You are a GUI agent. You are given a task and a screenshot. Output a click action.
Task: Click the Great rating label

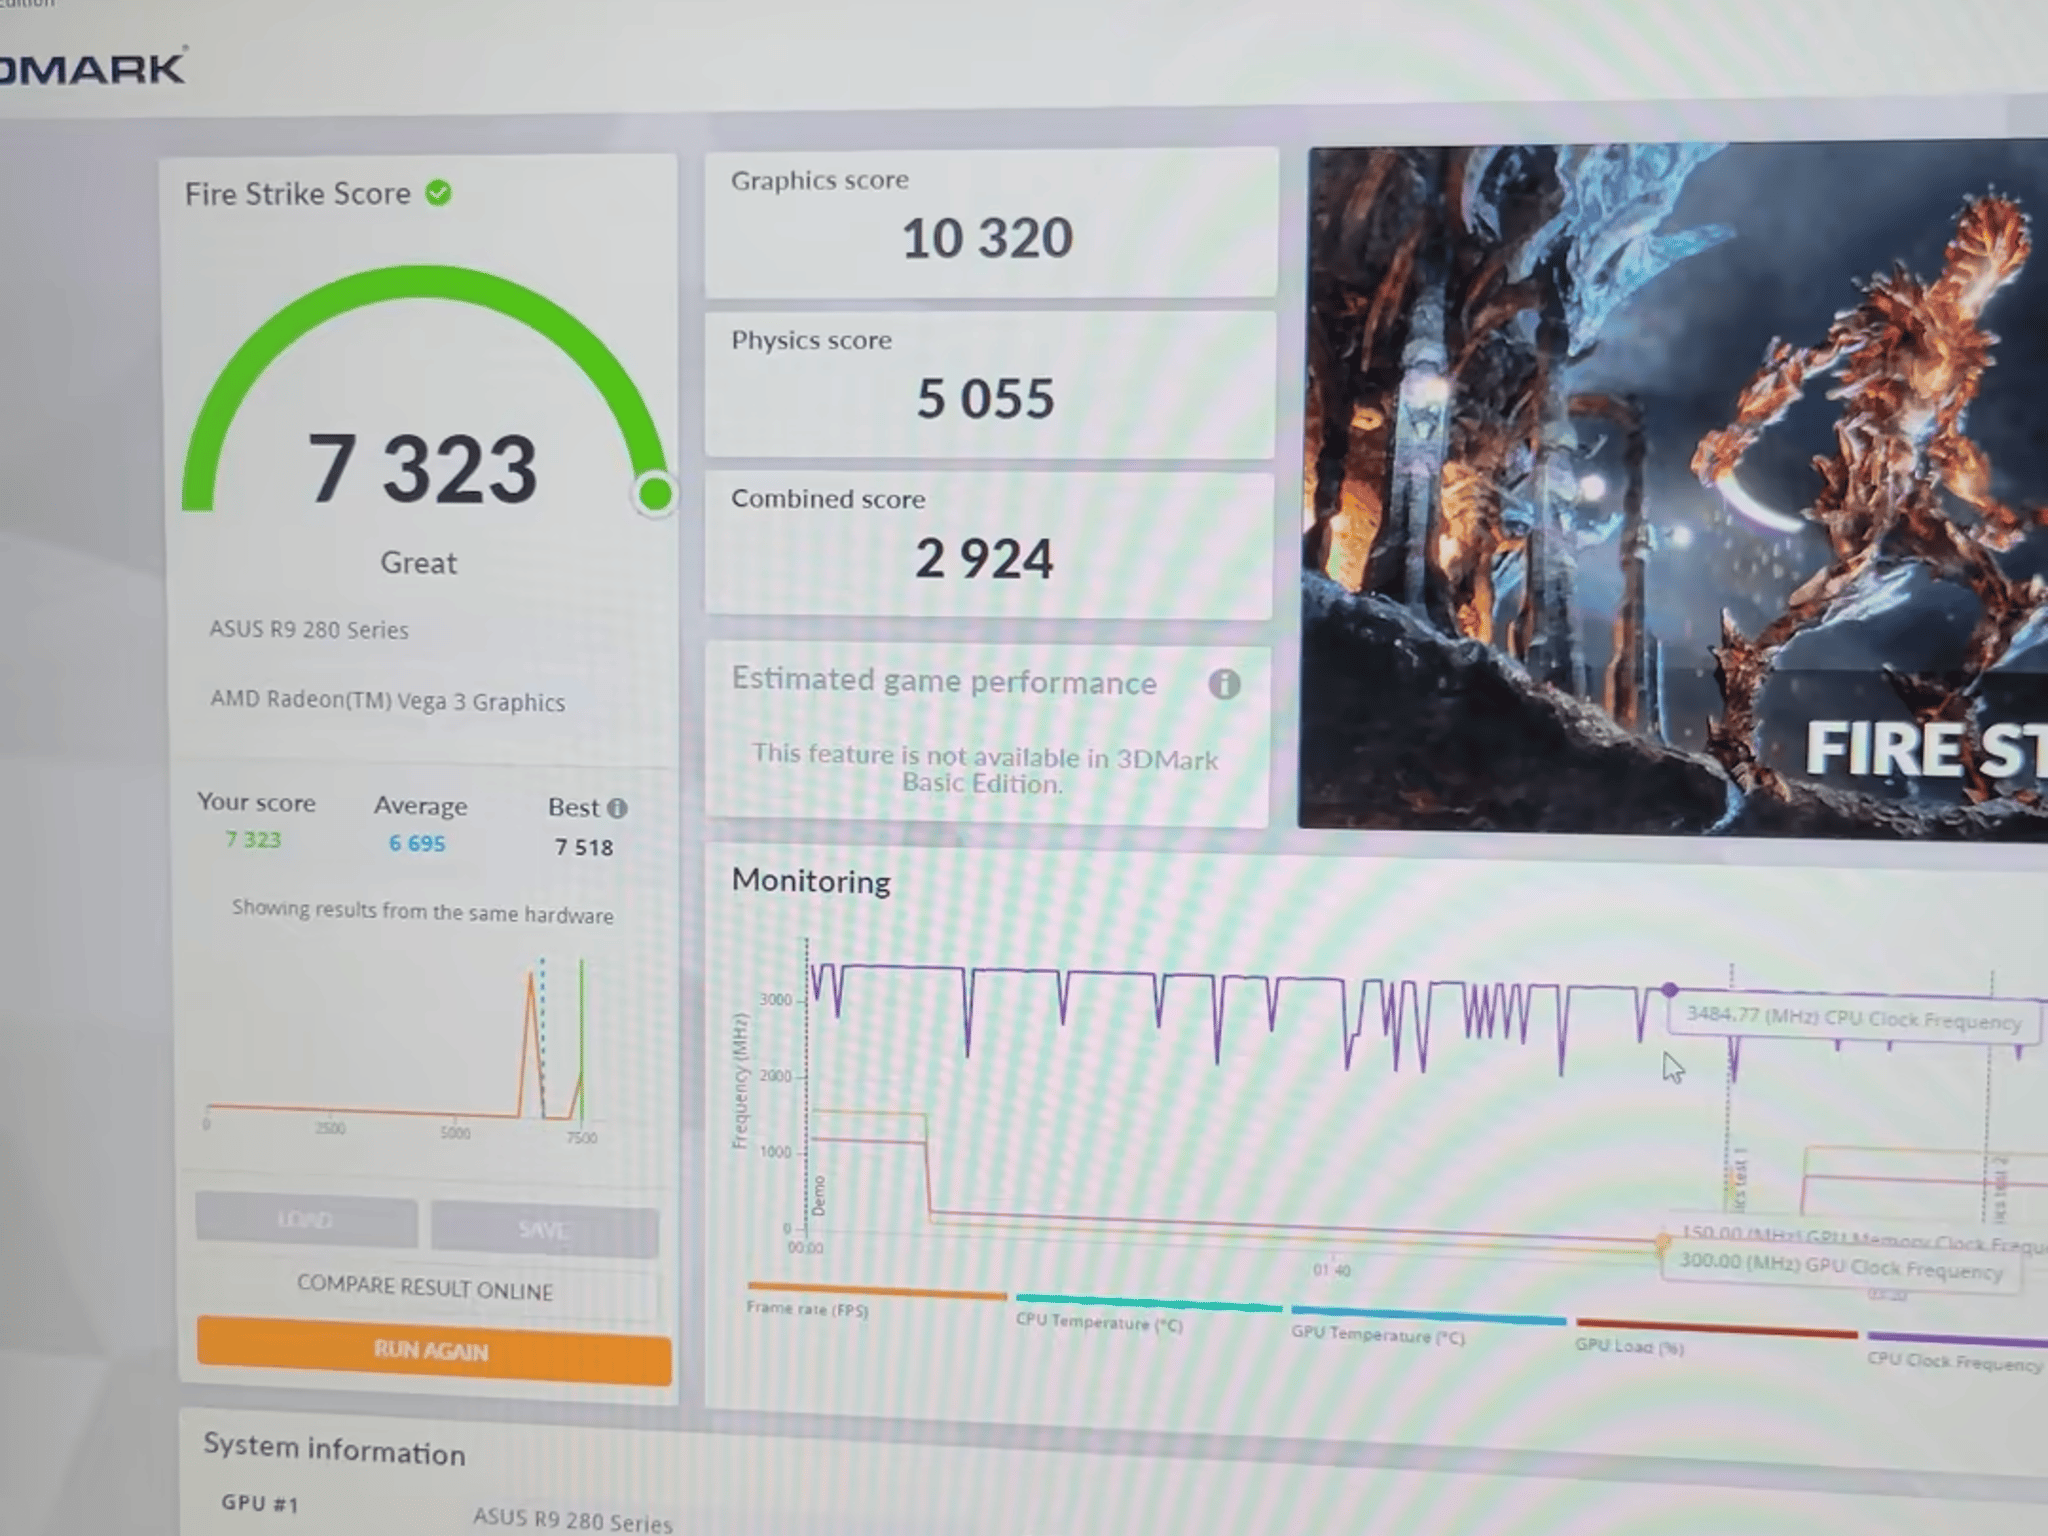point(418,562)
